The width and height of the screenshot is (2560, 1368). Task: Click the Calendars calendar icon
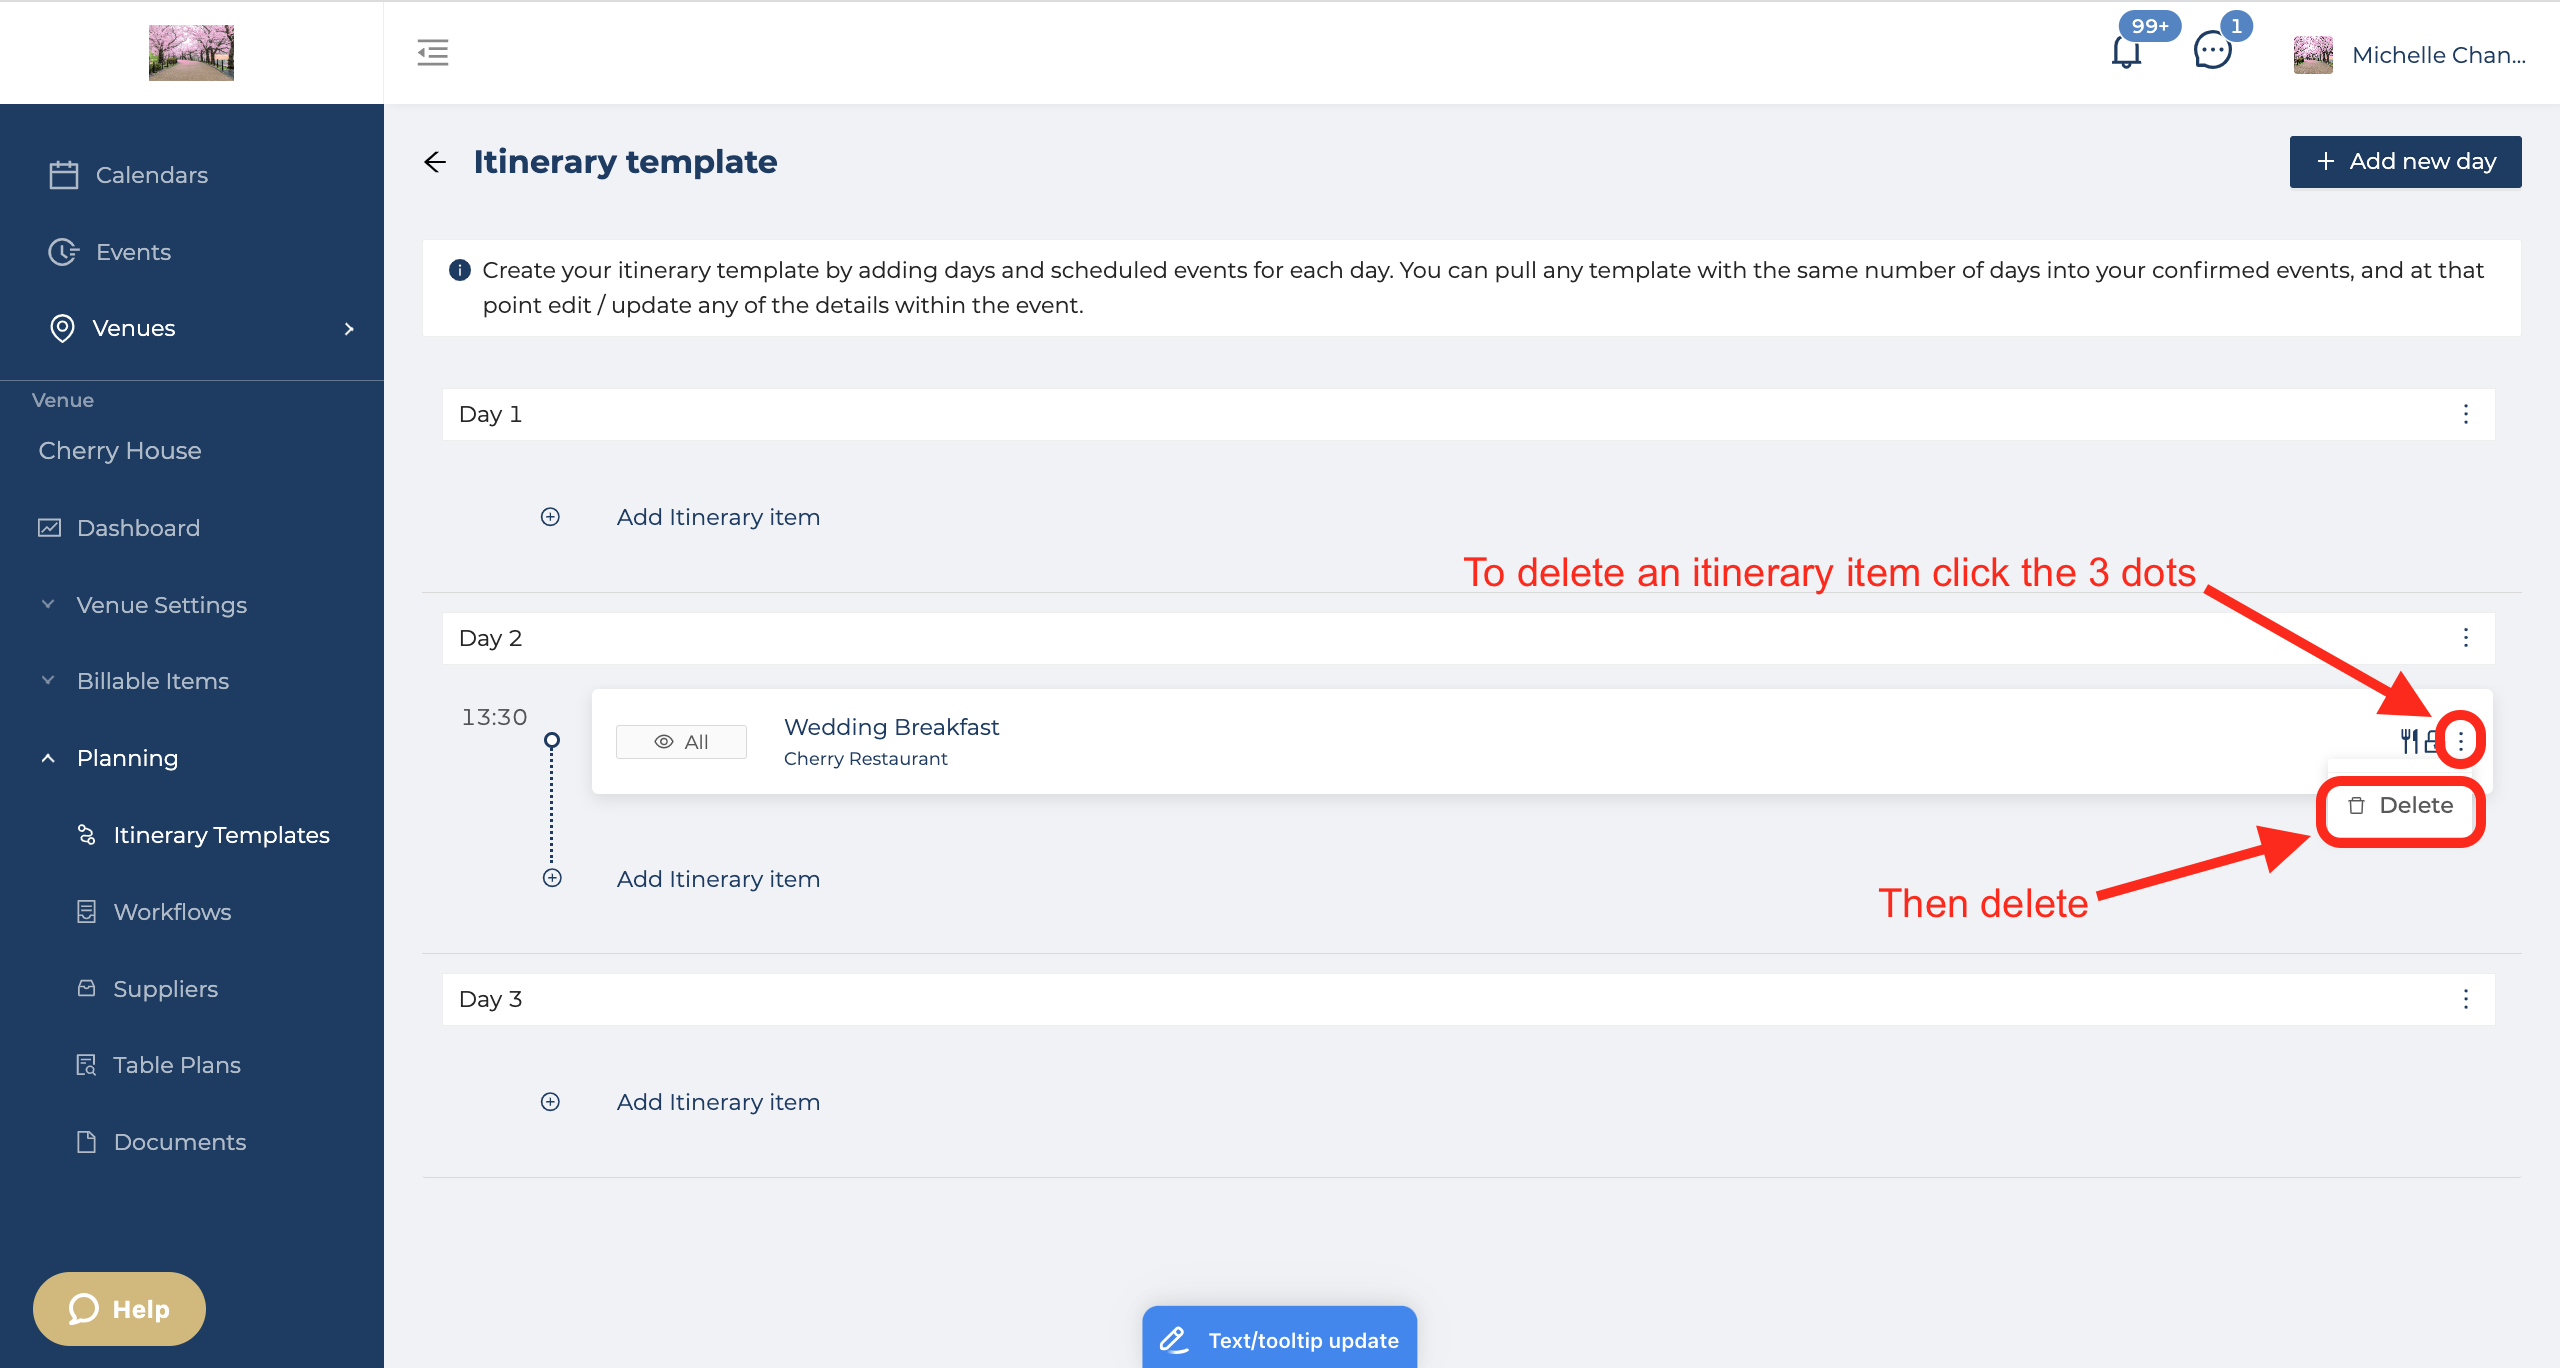coord(64,175)
